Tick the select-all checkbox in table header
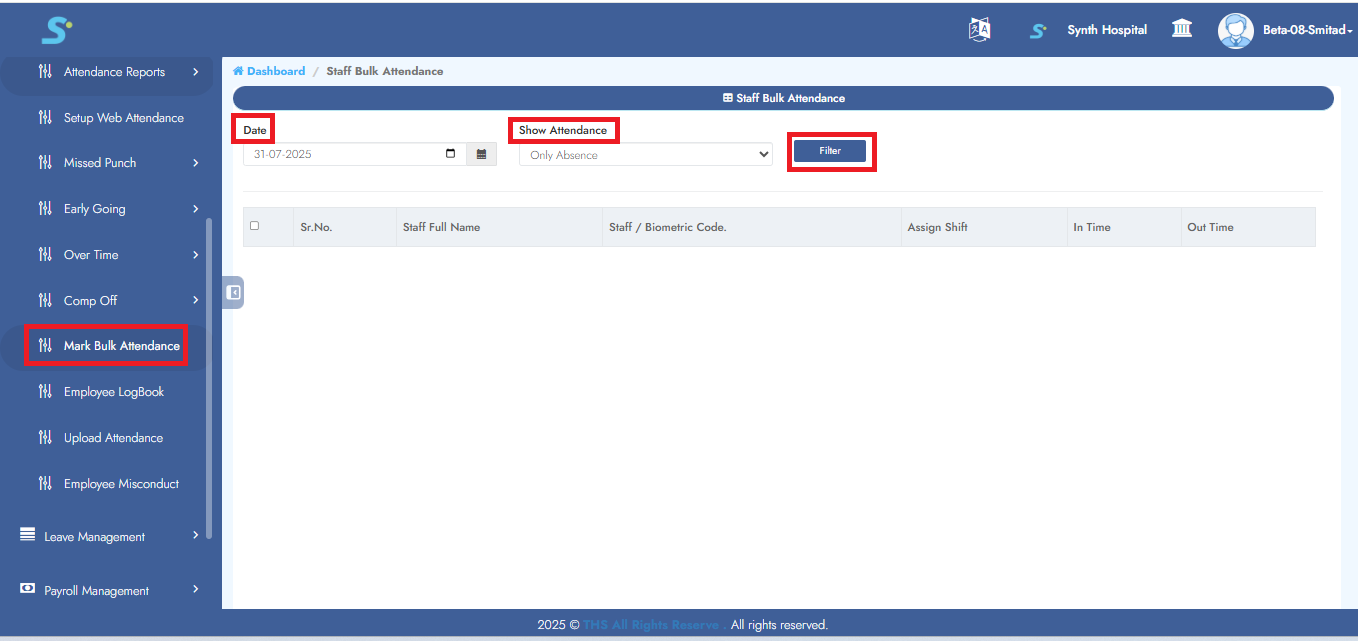Screen dimensions: 1358x641 pyautogui.click(x=254, y=226)
